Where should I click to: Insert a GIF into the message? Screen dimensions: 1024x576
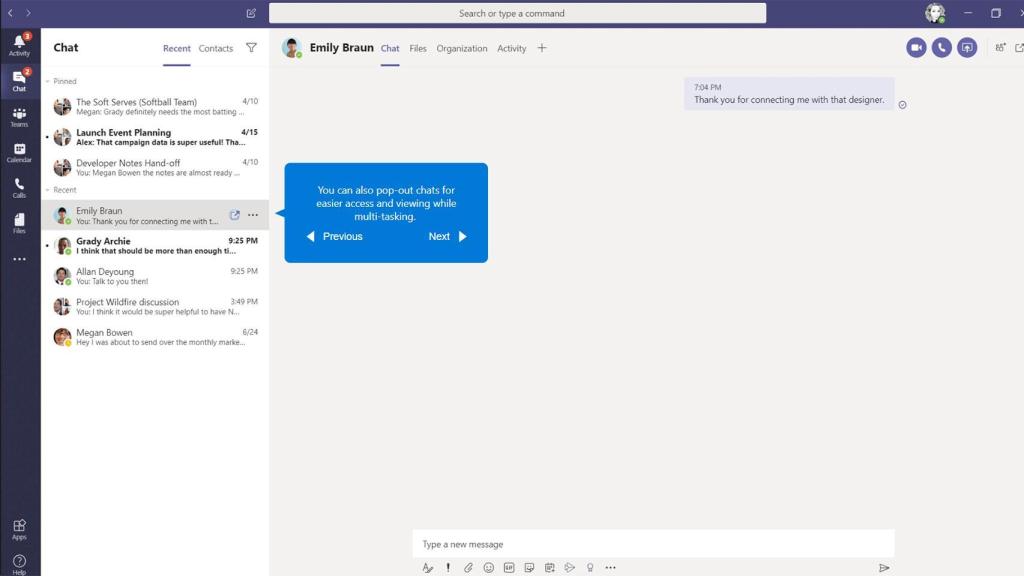coord(509,567)
